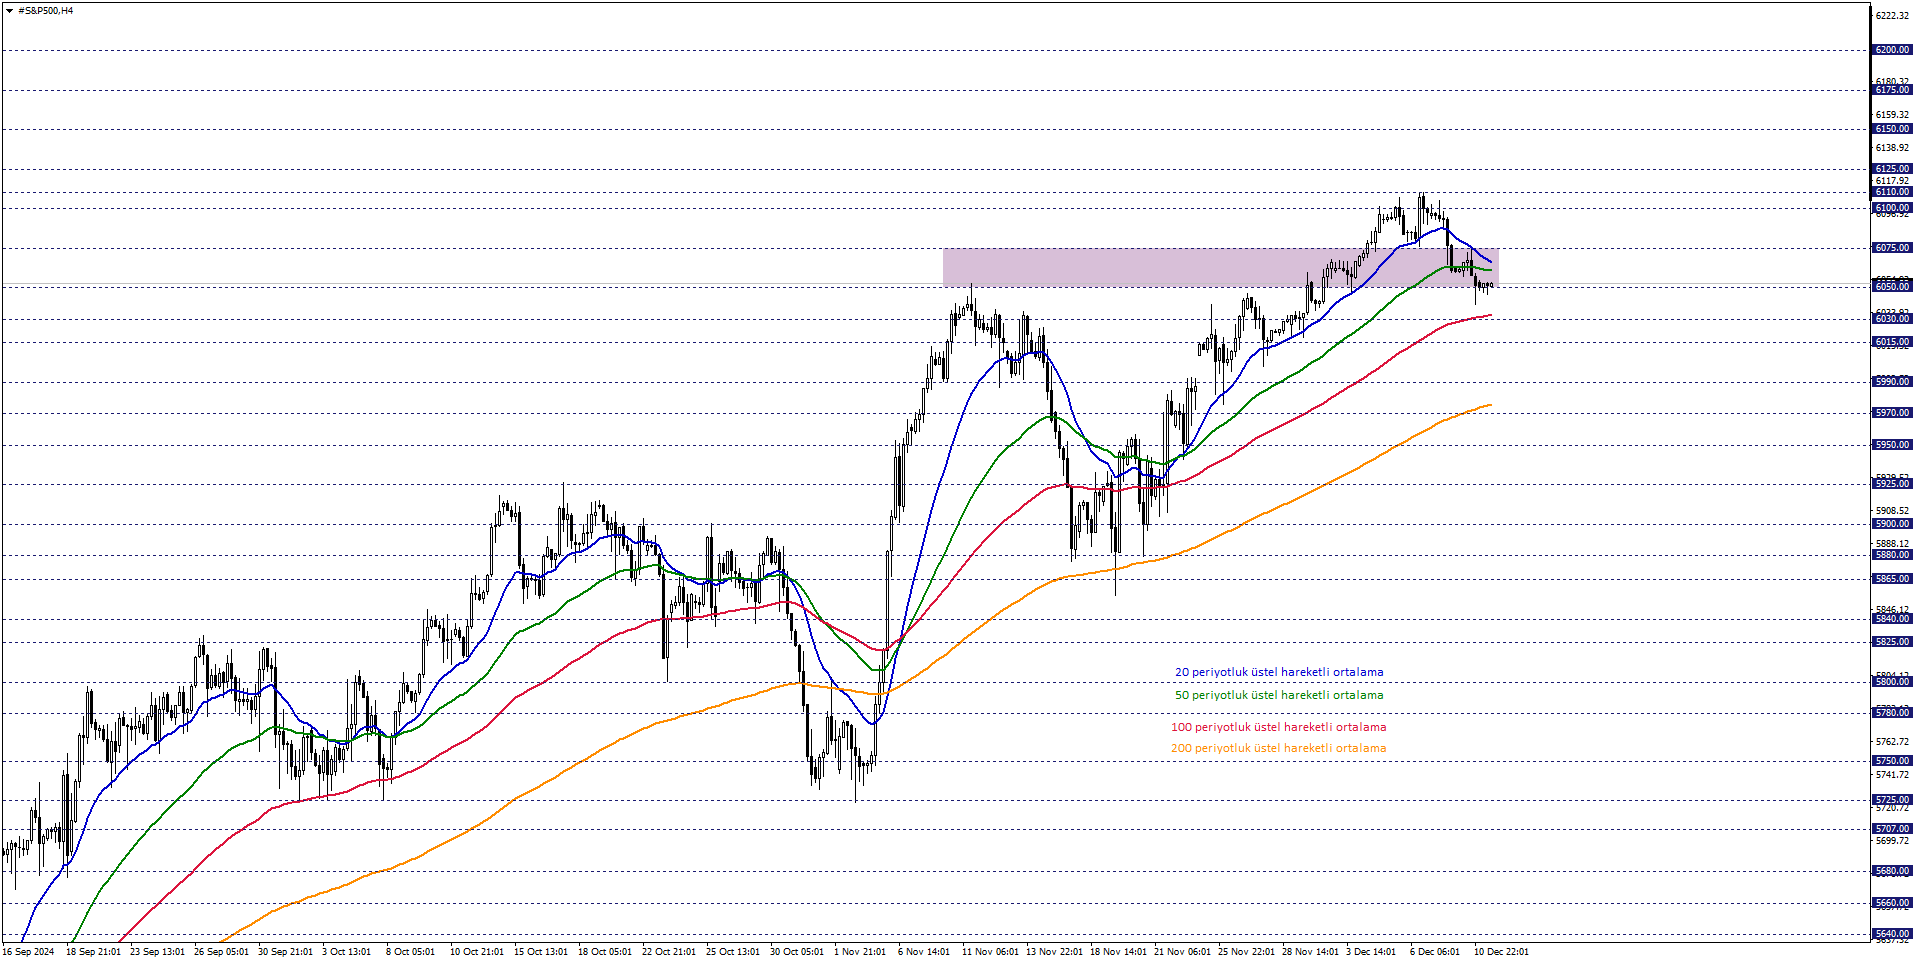Screen dimensions: 1916x963
Task: Click the 13 Nov 22:01 time label
Action: tap(1054, 952)
